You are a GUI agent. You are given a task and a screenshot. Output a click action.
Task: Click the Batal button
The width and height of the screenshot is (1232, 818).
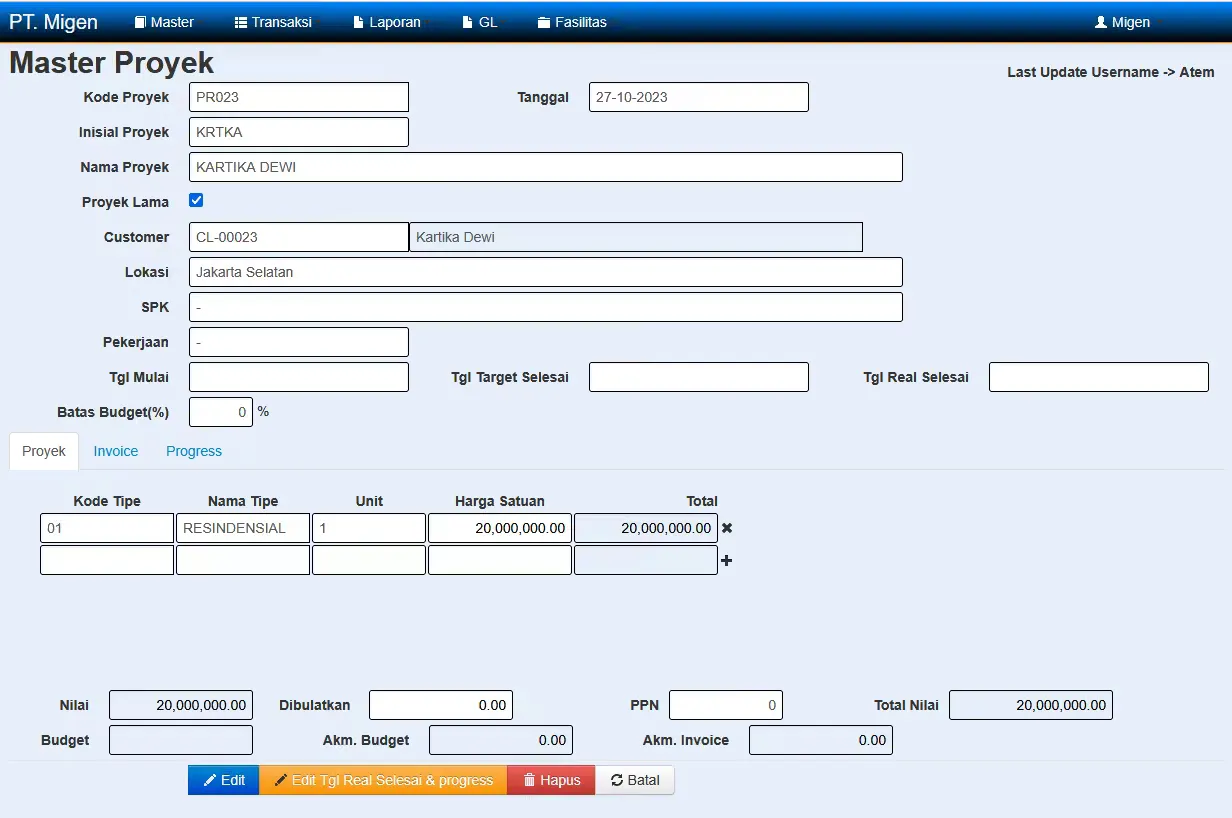pos(635,780)
